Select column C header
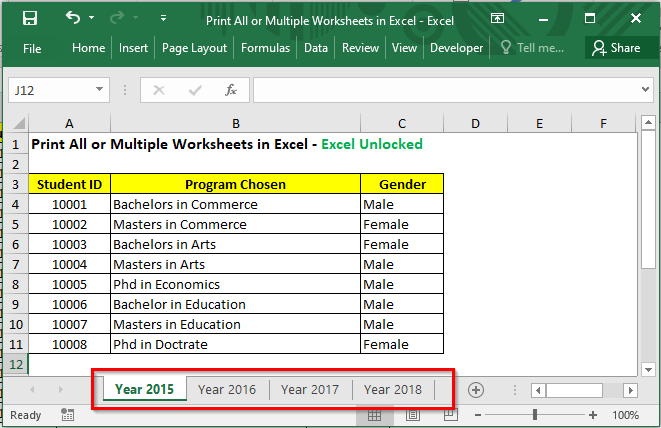This screenshot has height=428, width=661. coord(402,124)
